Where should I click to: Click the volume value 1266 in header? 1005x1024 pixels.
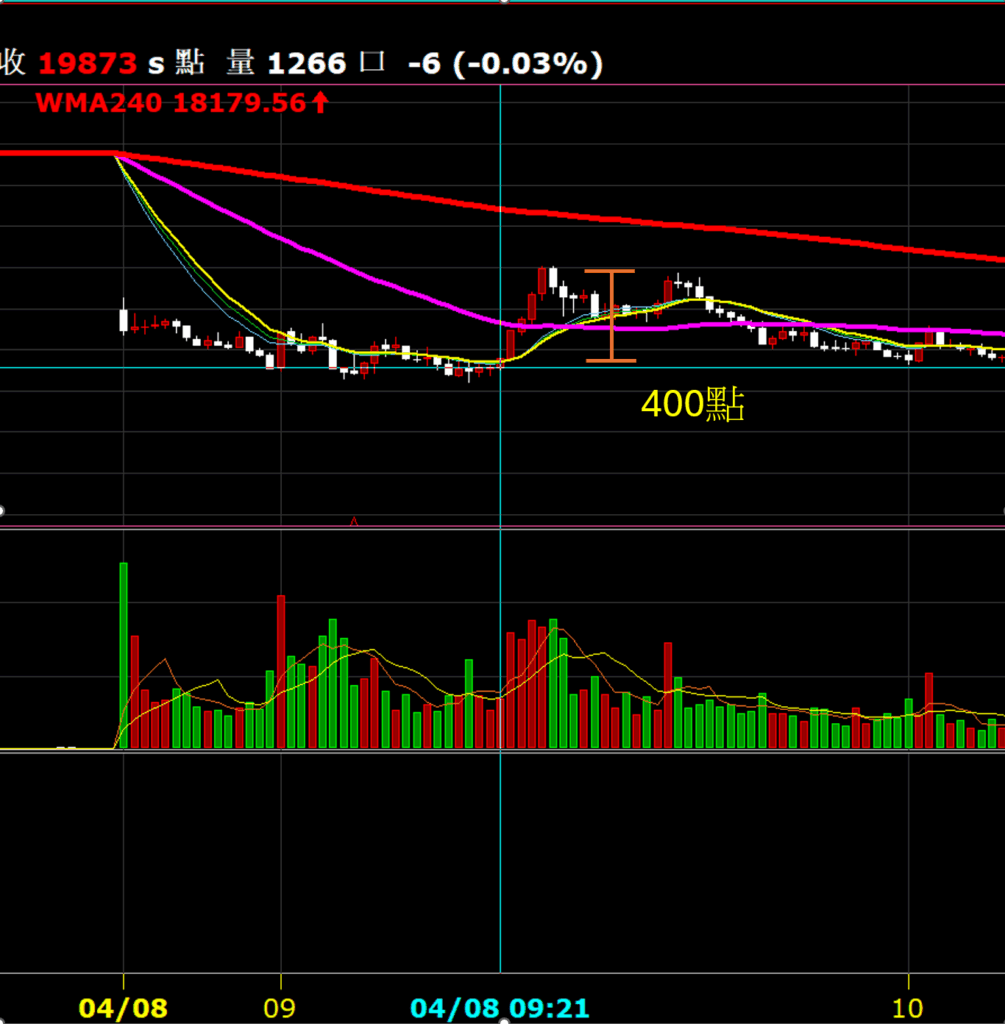[x=305, y=65]
